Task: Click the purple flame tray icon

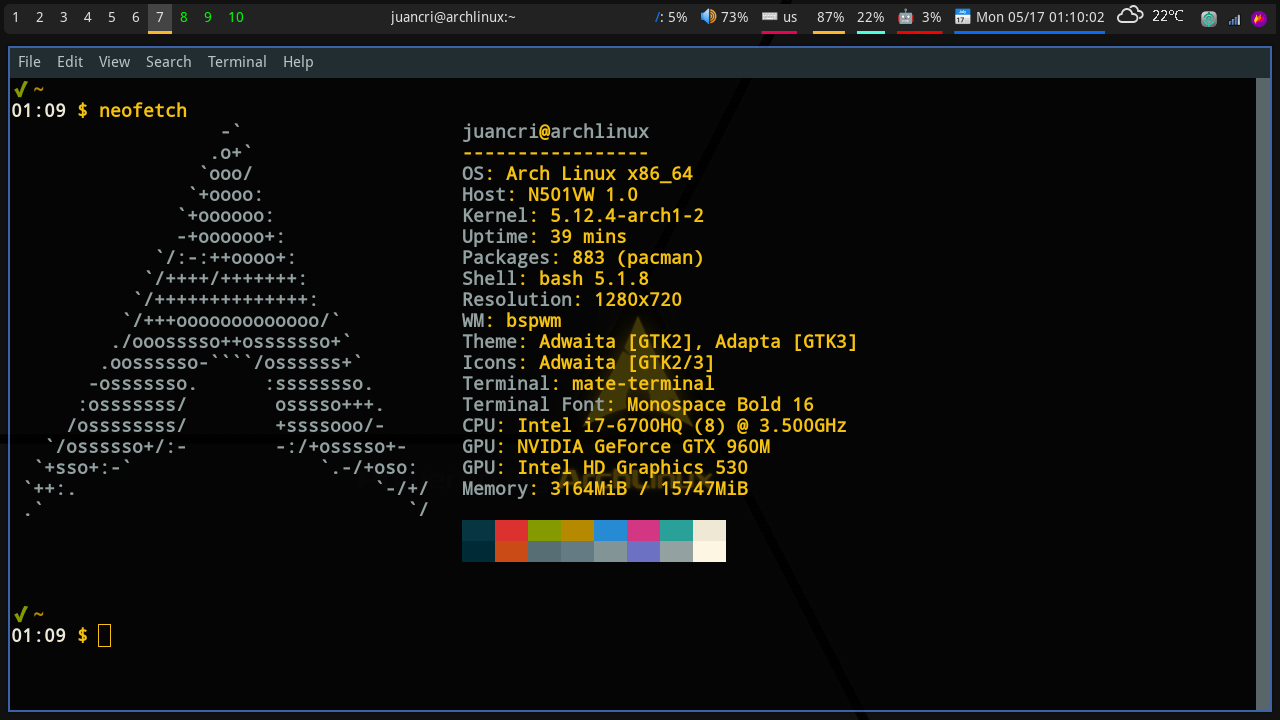Action: pyautogui.click(x=1258, y=18)
